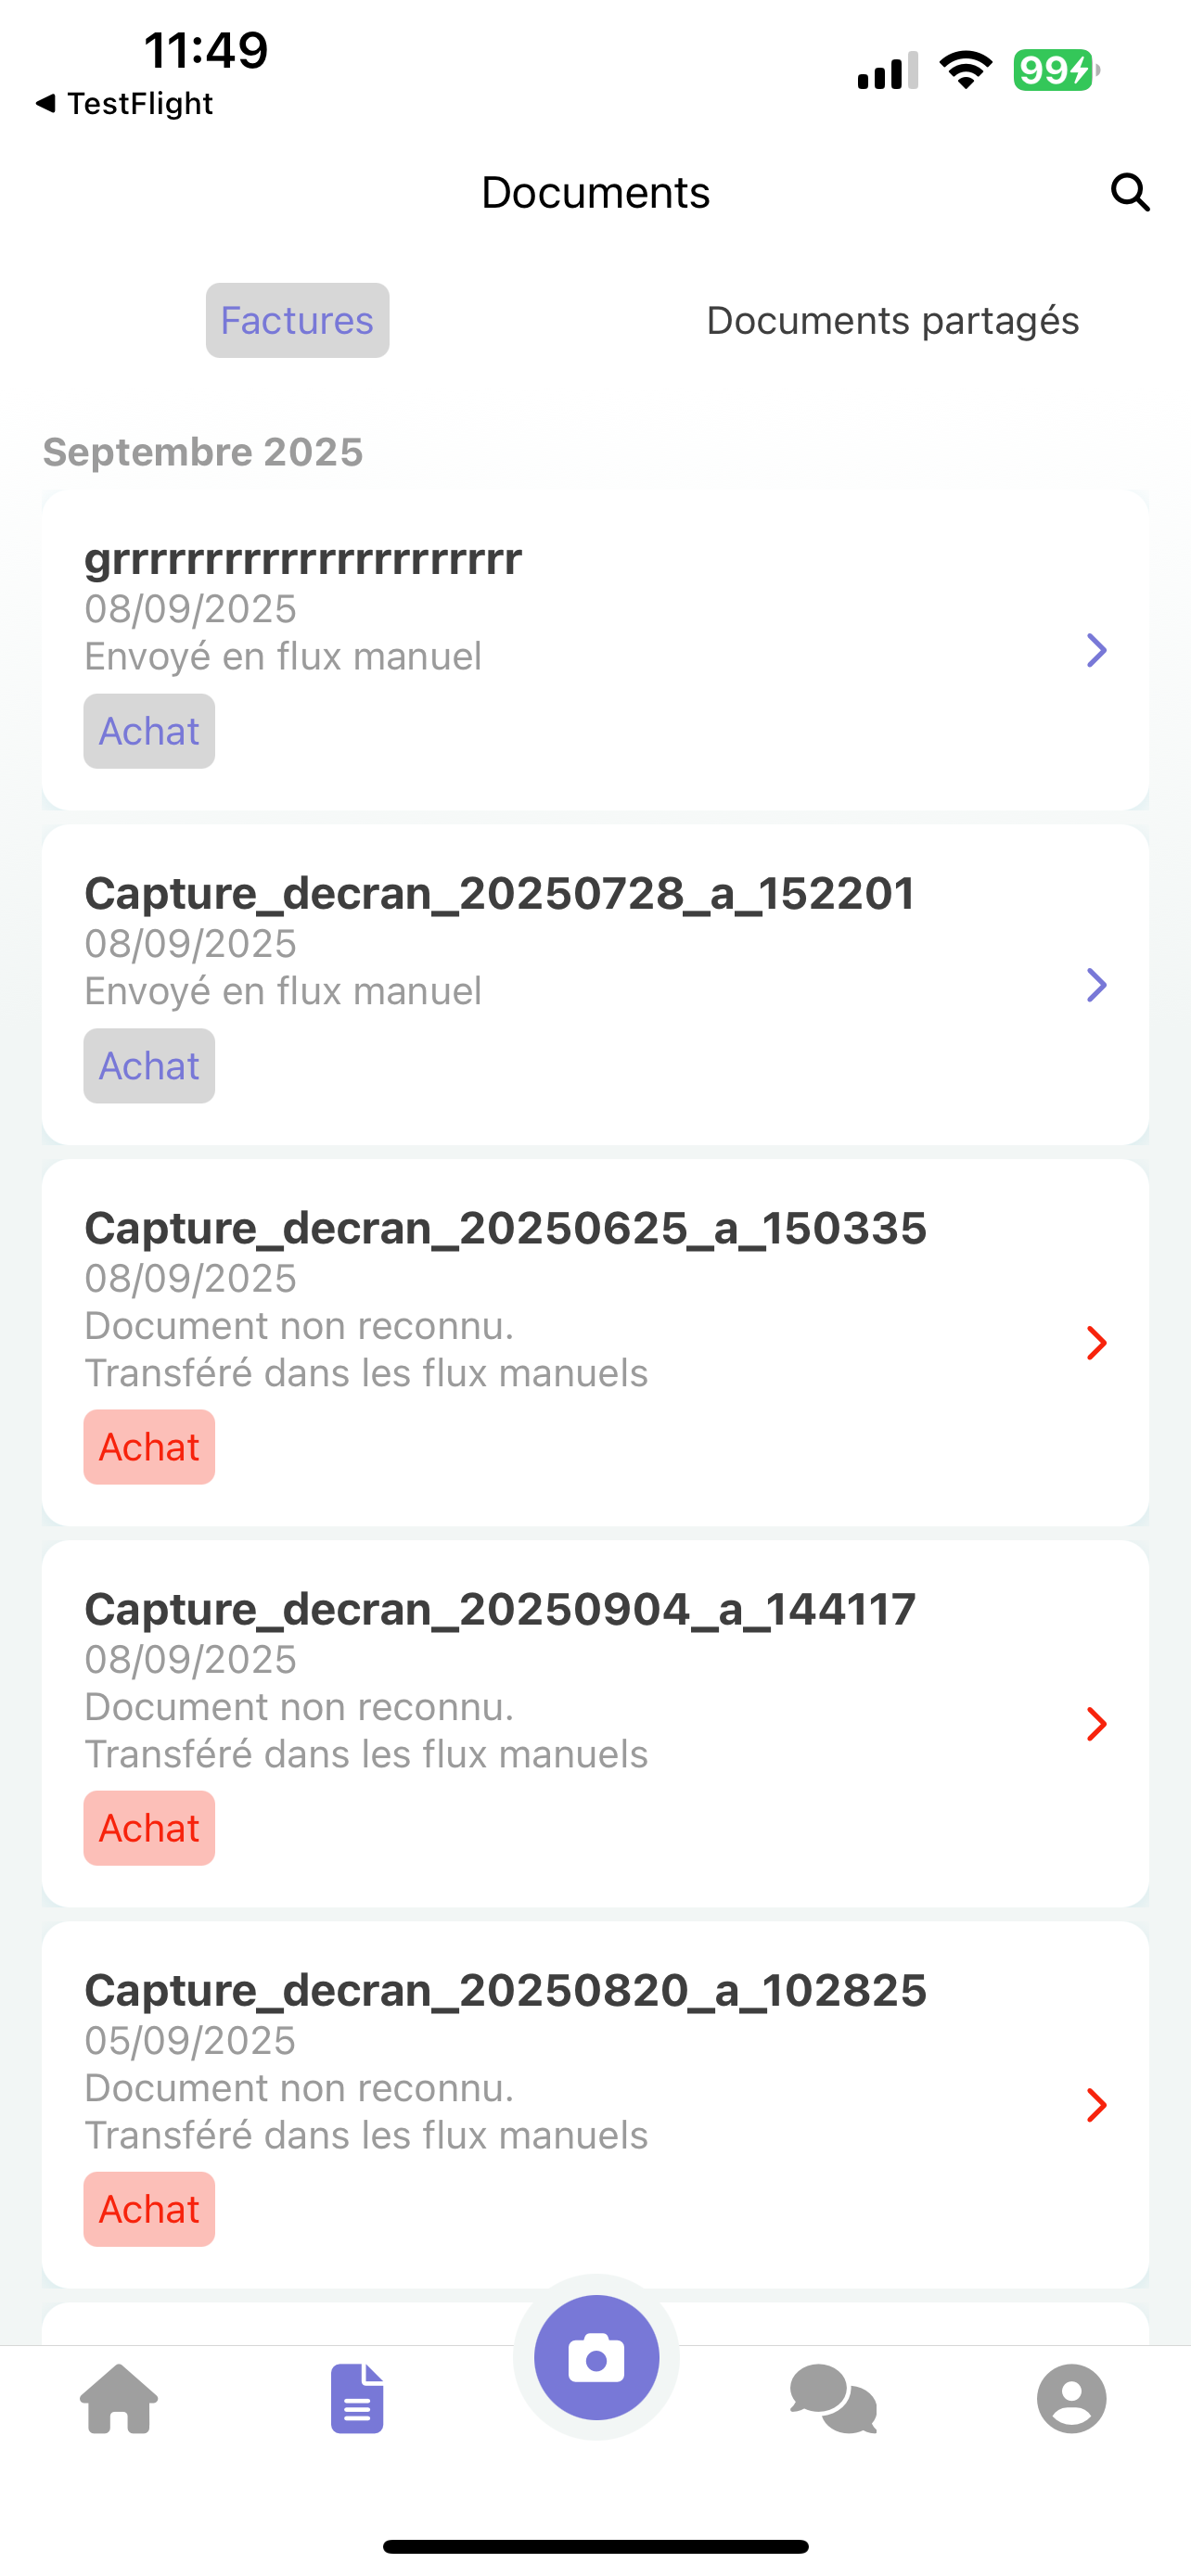Viewport: 1191px width, 2576px height.
Task: Go back to TestFlight
Action: [x=124, y=103]
